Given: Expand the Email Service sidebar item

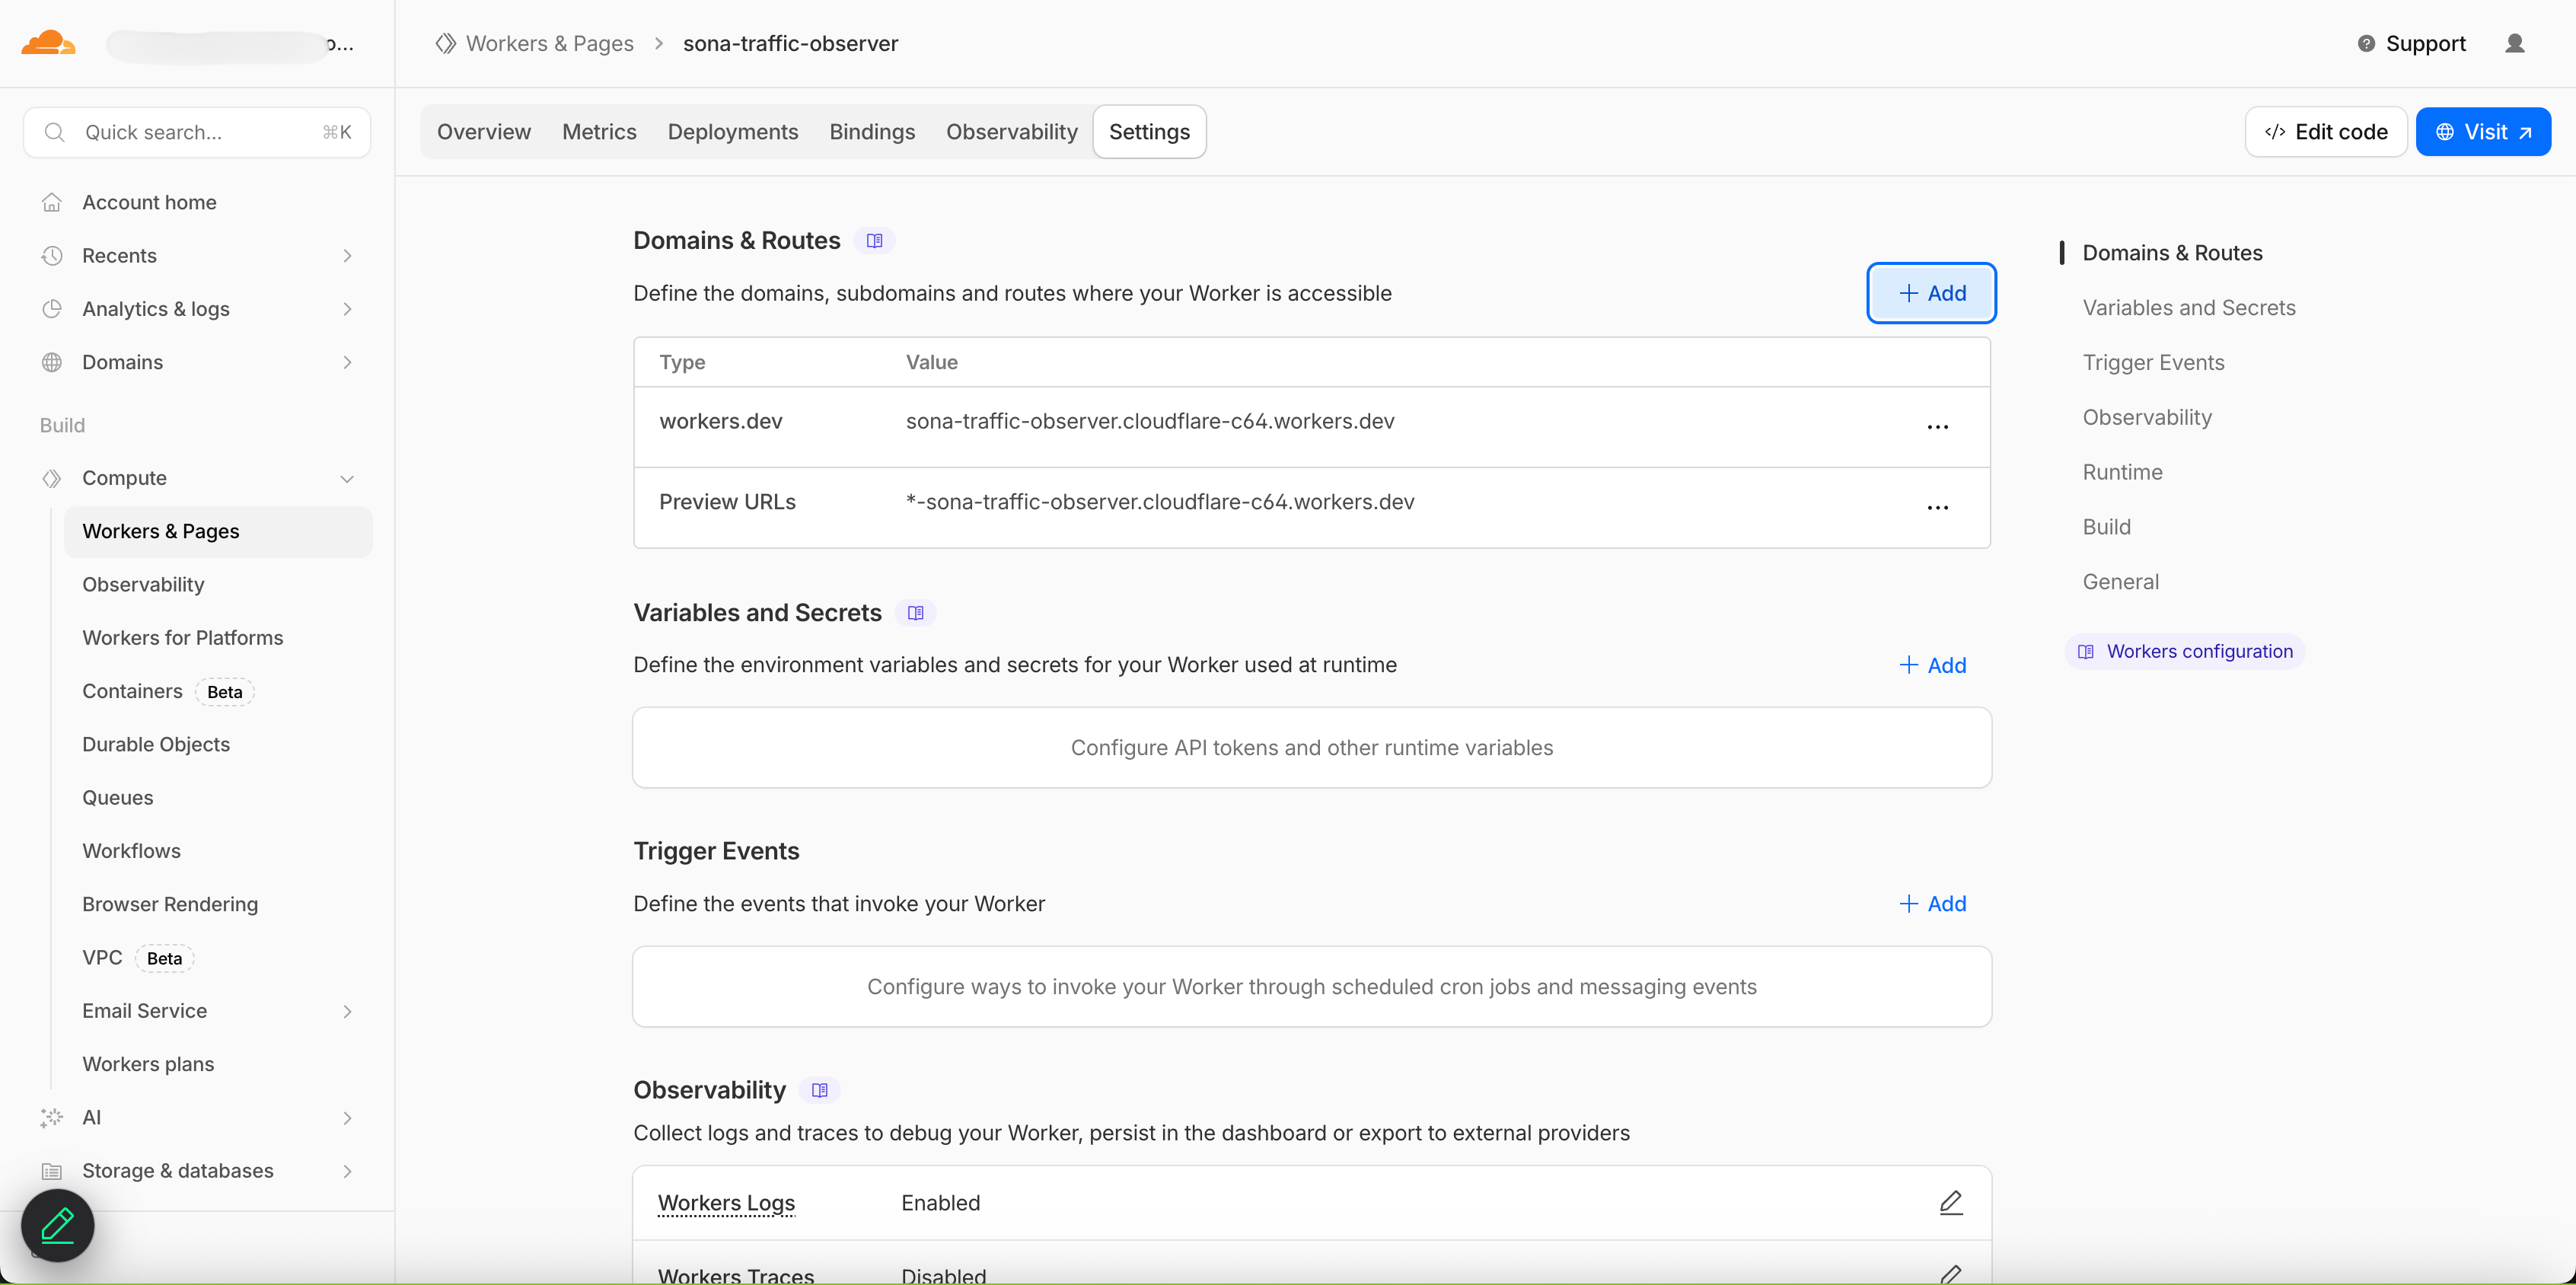Looking at the screenshot, I should (347, 1011).
